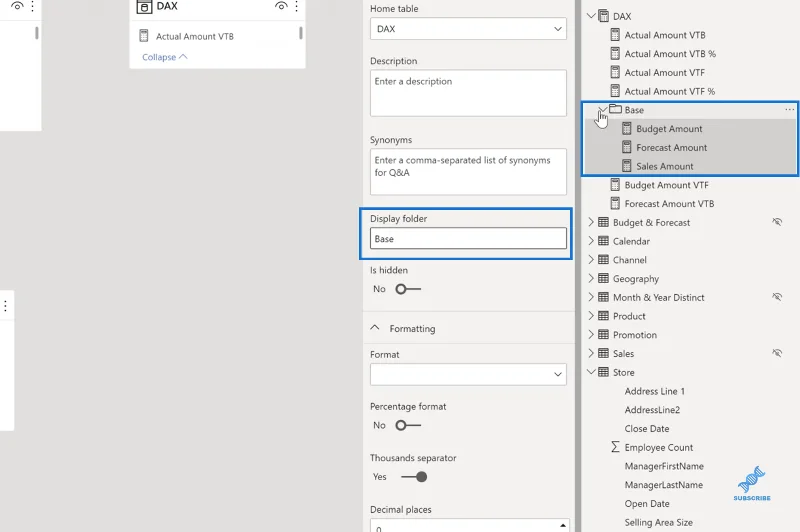
Task: Collapse the Formatting section
Action: [375, 328]
